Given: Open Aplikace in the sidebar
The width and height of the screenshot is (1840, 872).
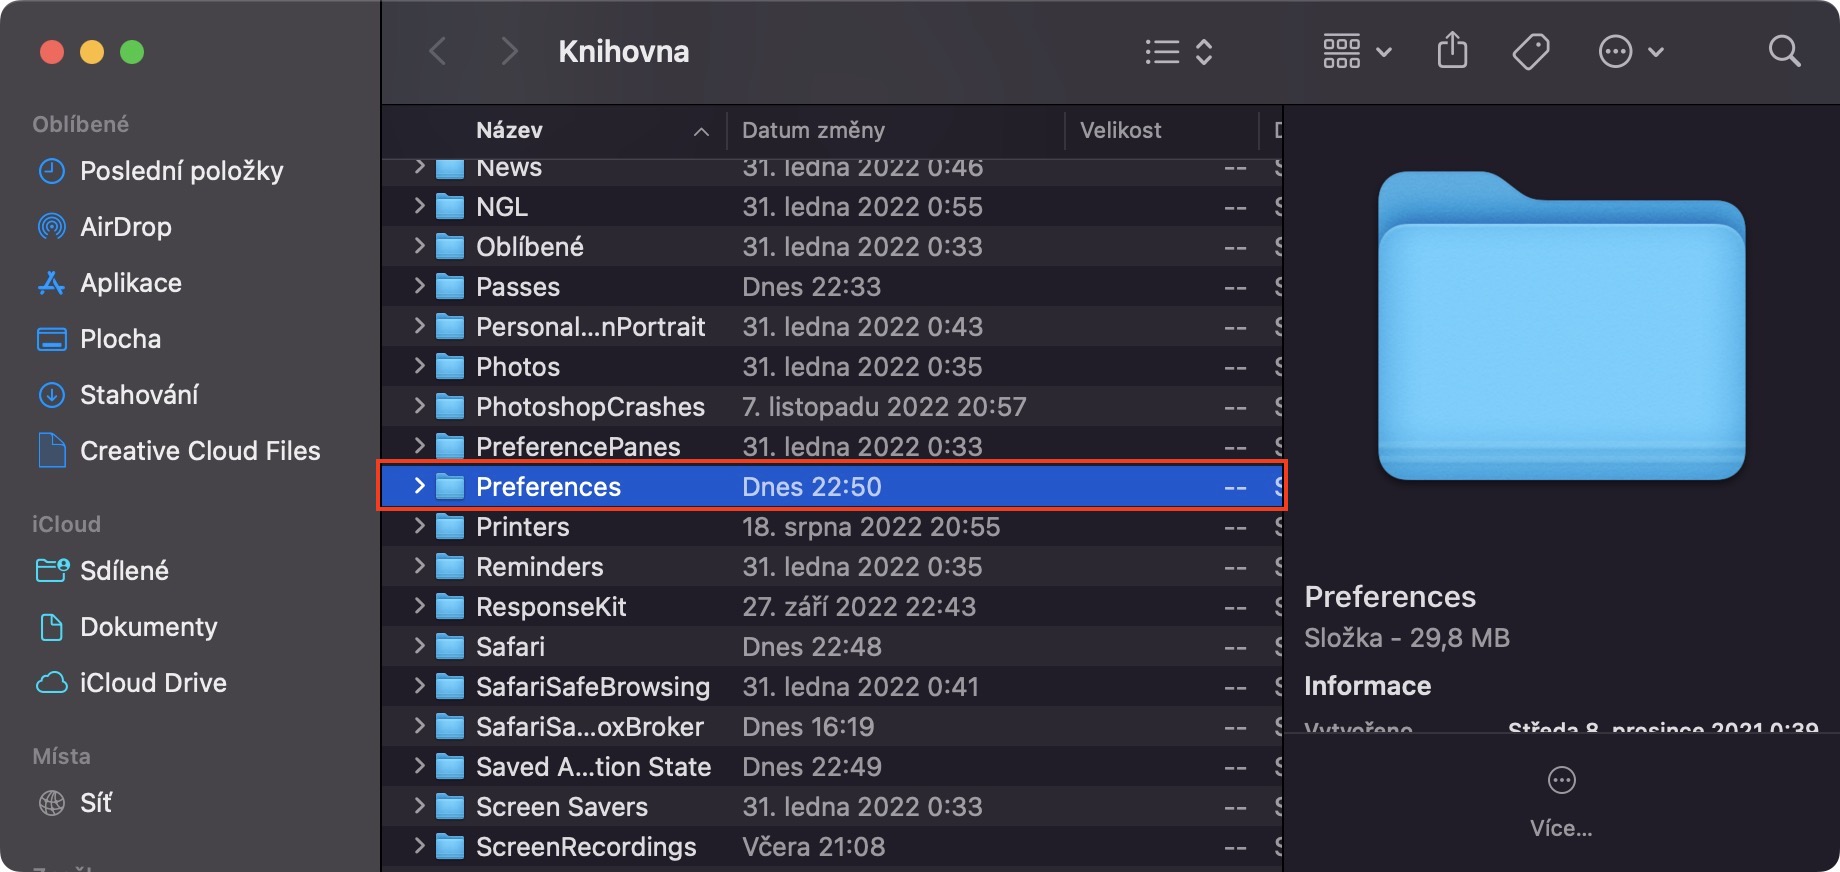Looking at the screenshot, I should (130, 283).
